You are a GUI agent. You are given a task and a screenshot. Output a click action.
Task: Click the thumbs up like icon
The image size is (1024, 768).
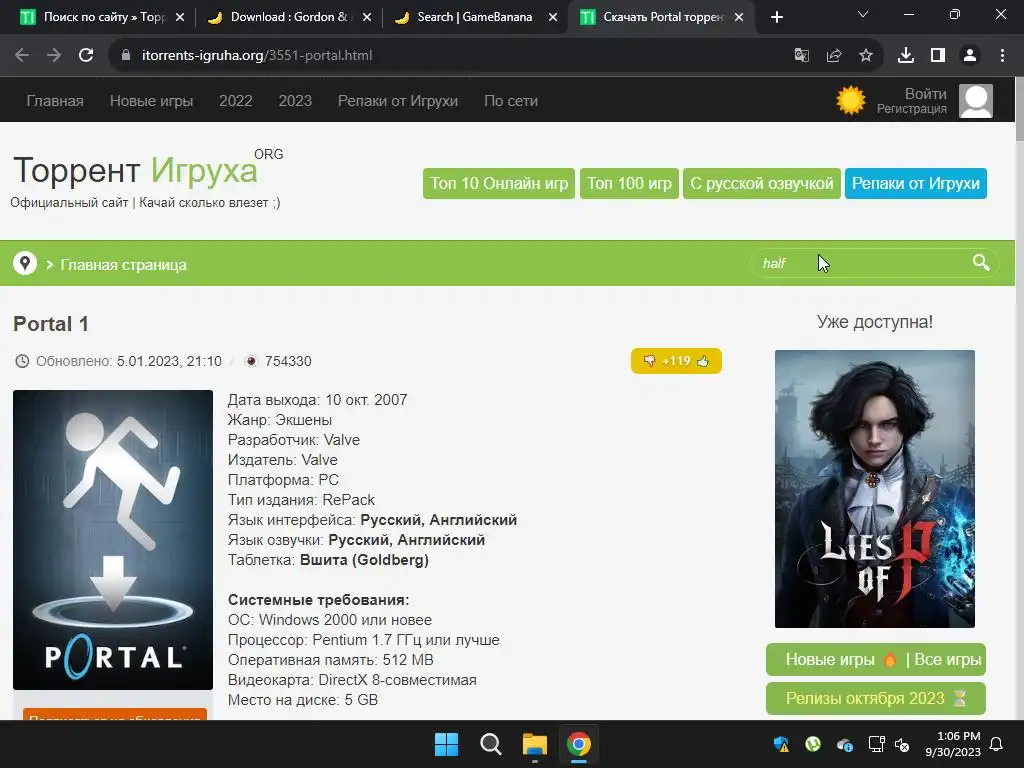pyautogui.click(x=703, y=360)
